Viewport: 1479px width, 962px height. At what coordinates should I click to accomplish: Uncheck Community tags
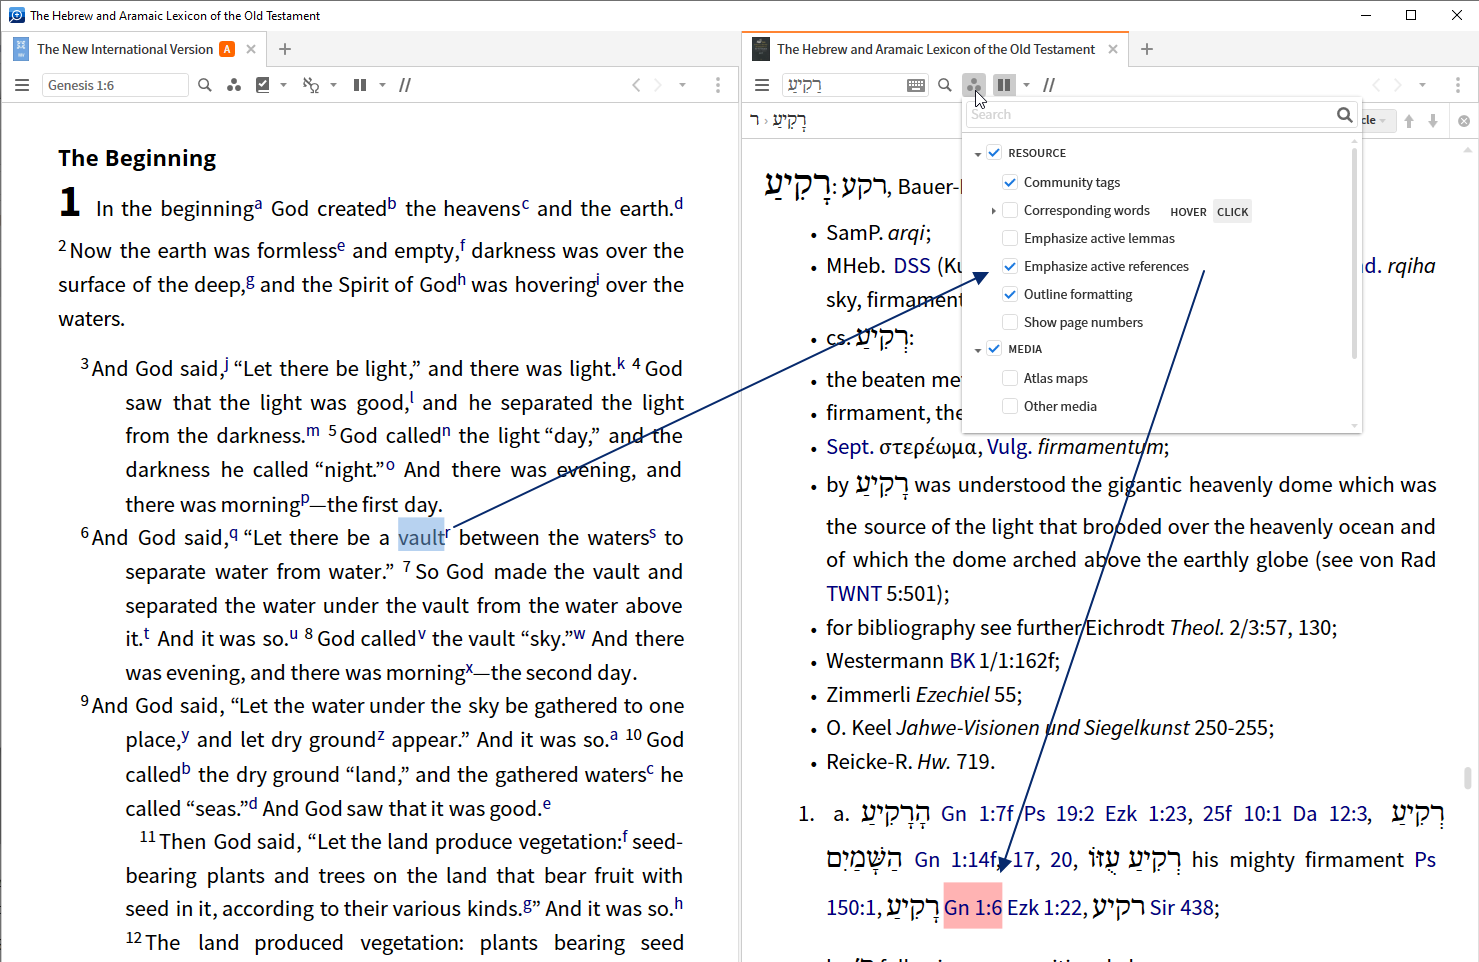coord(1010,182)
